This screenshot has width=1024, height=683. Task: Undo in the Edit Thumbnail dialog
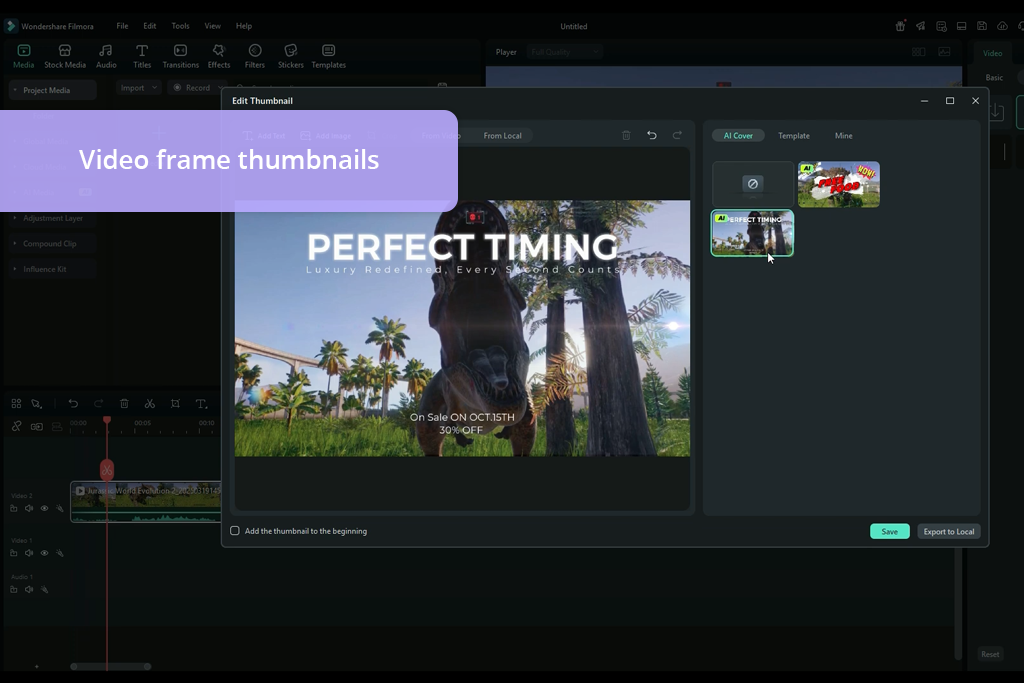(652, 135)
